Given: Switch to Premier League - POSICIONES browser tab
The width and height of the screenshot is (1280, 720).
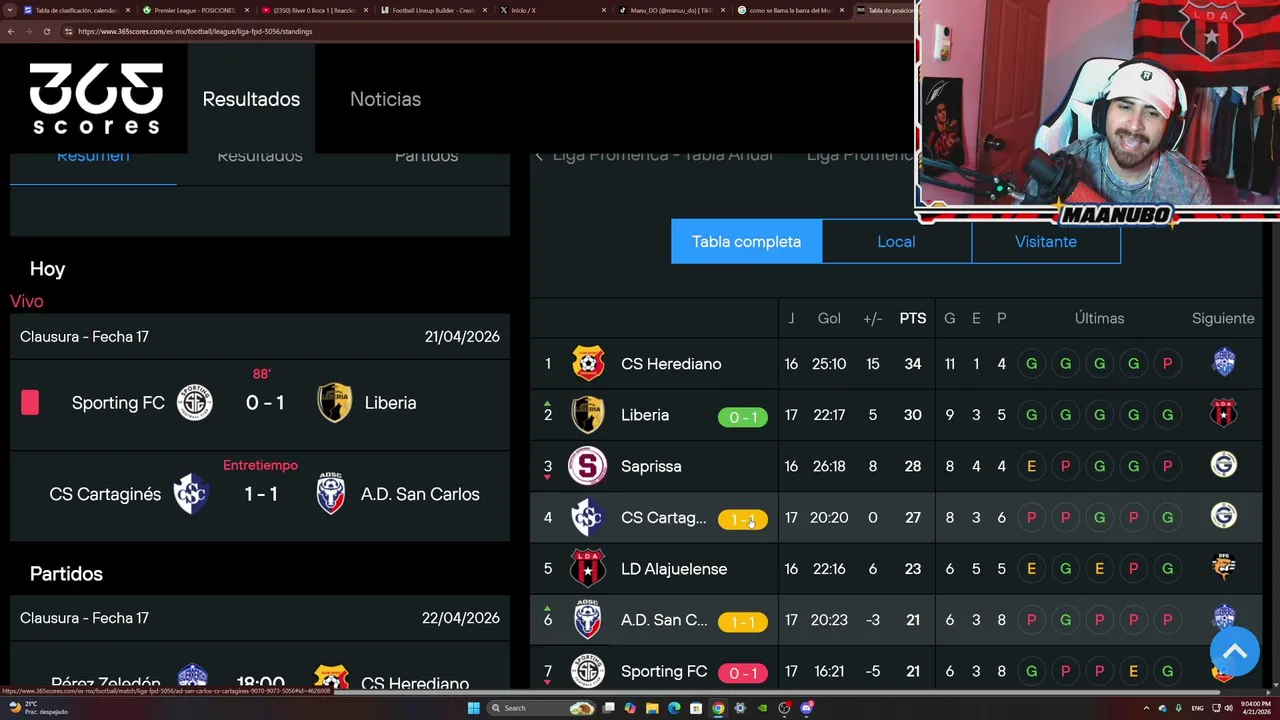Looking at the screenshot, I should (194, 10).
